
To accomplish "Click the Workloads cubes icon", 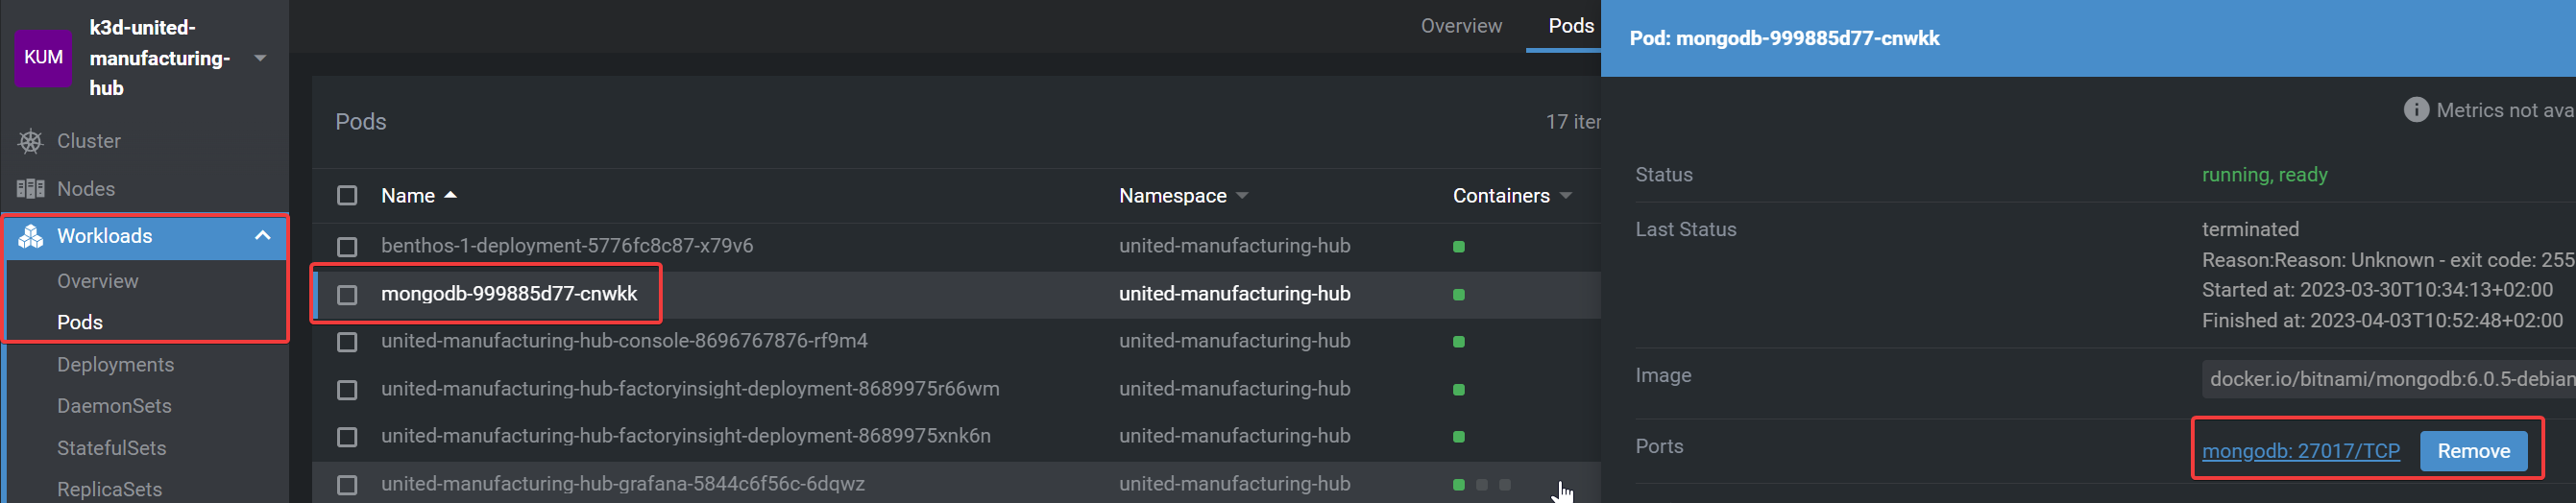I will coord(31,236).
